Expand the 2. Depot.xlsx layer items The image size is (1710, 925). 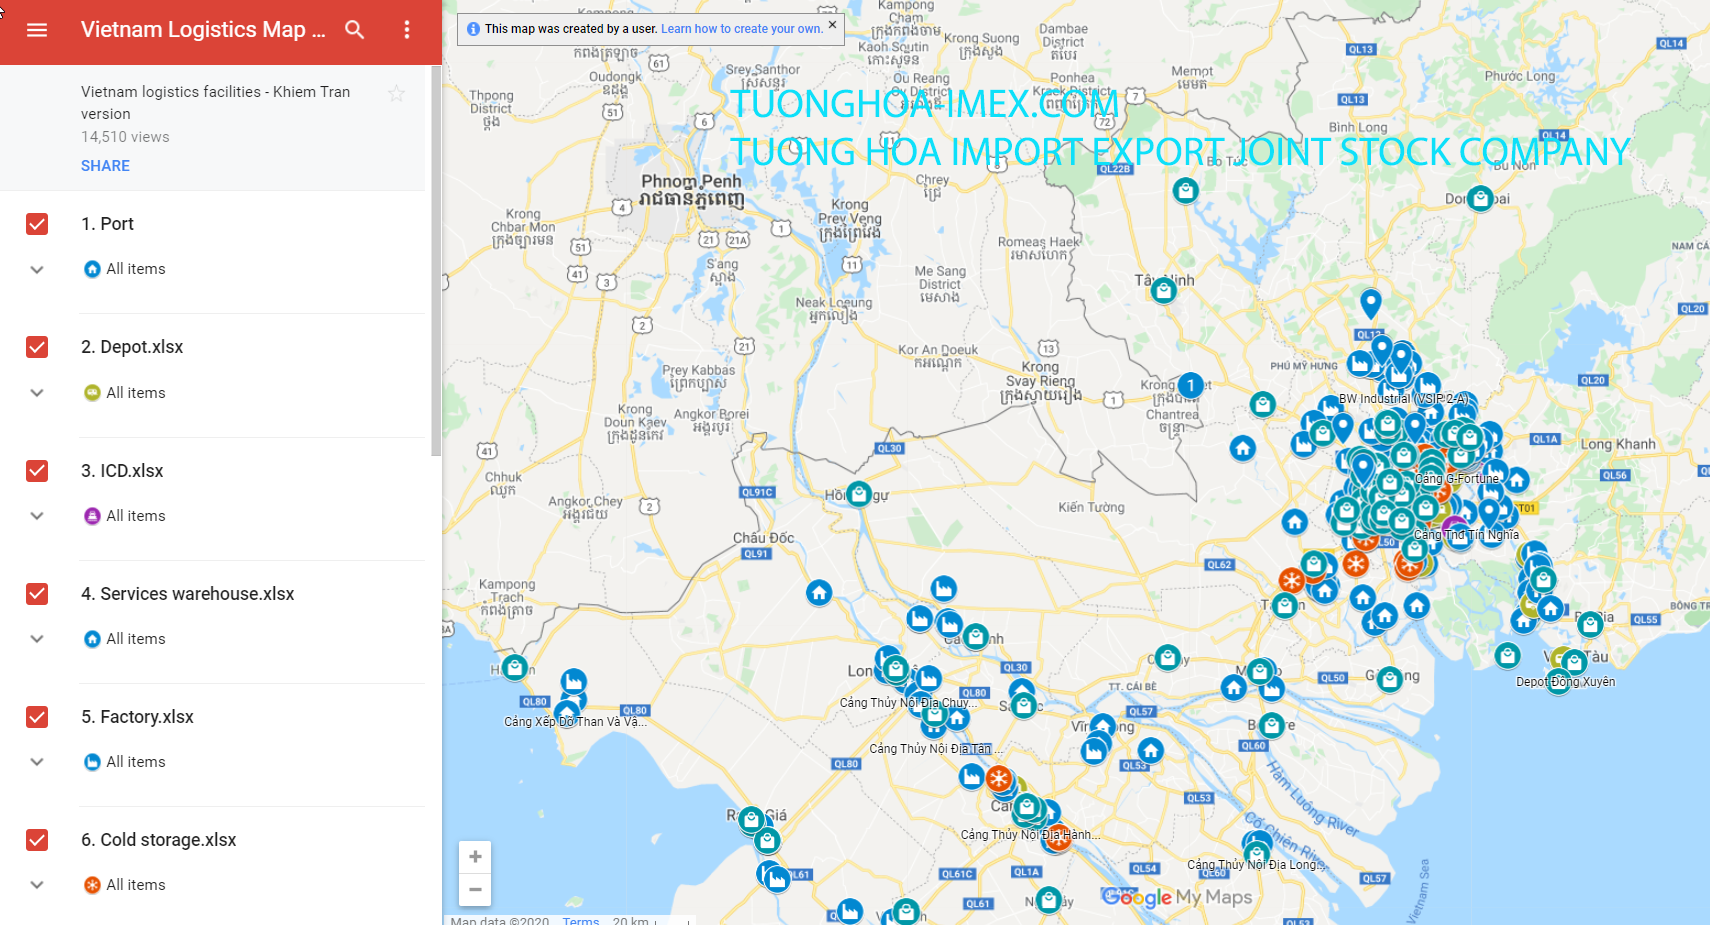[x=37, y=393]
